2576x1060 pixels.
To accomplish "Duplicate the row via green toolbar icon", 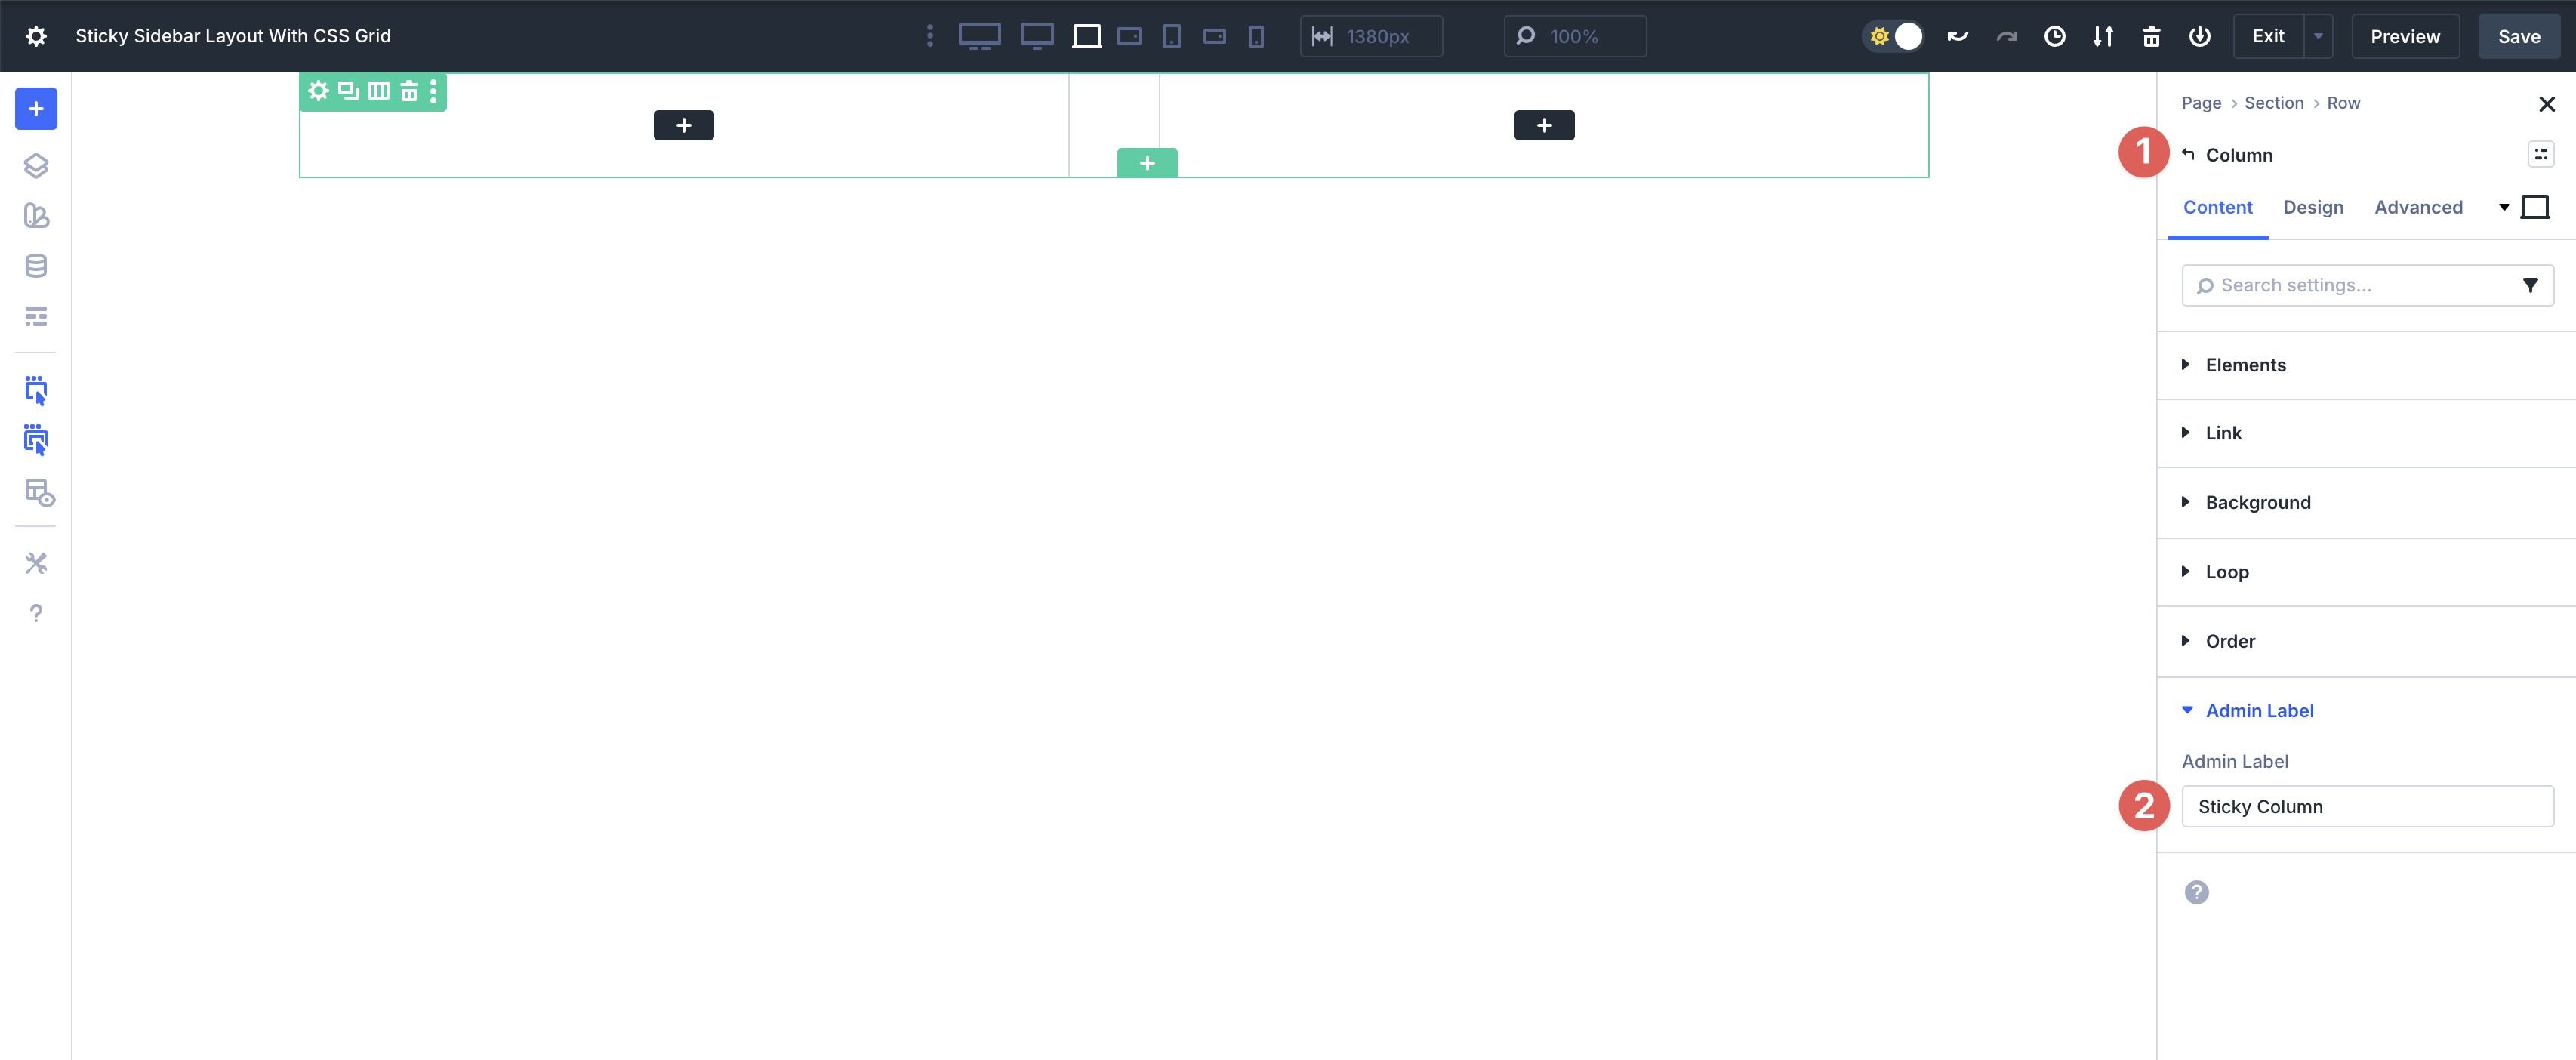I will click(347, 91).
